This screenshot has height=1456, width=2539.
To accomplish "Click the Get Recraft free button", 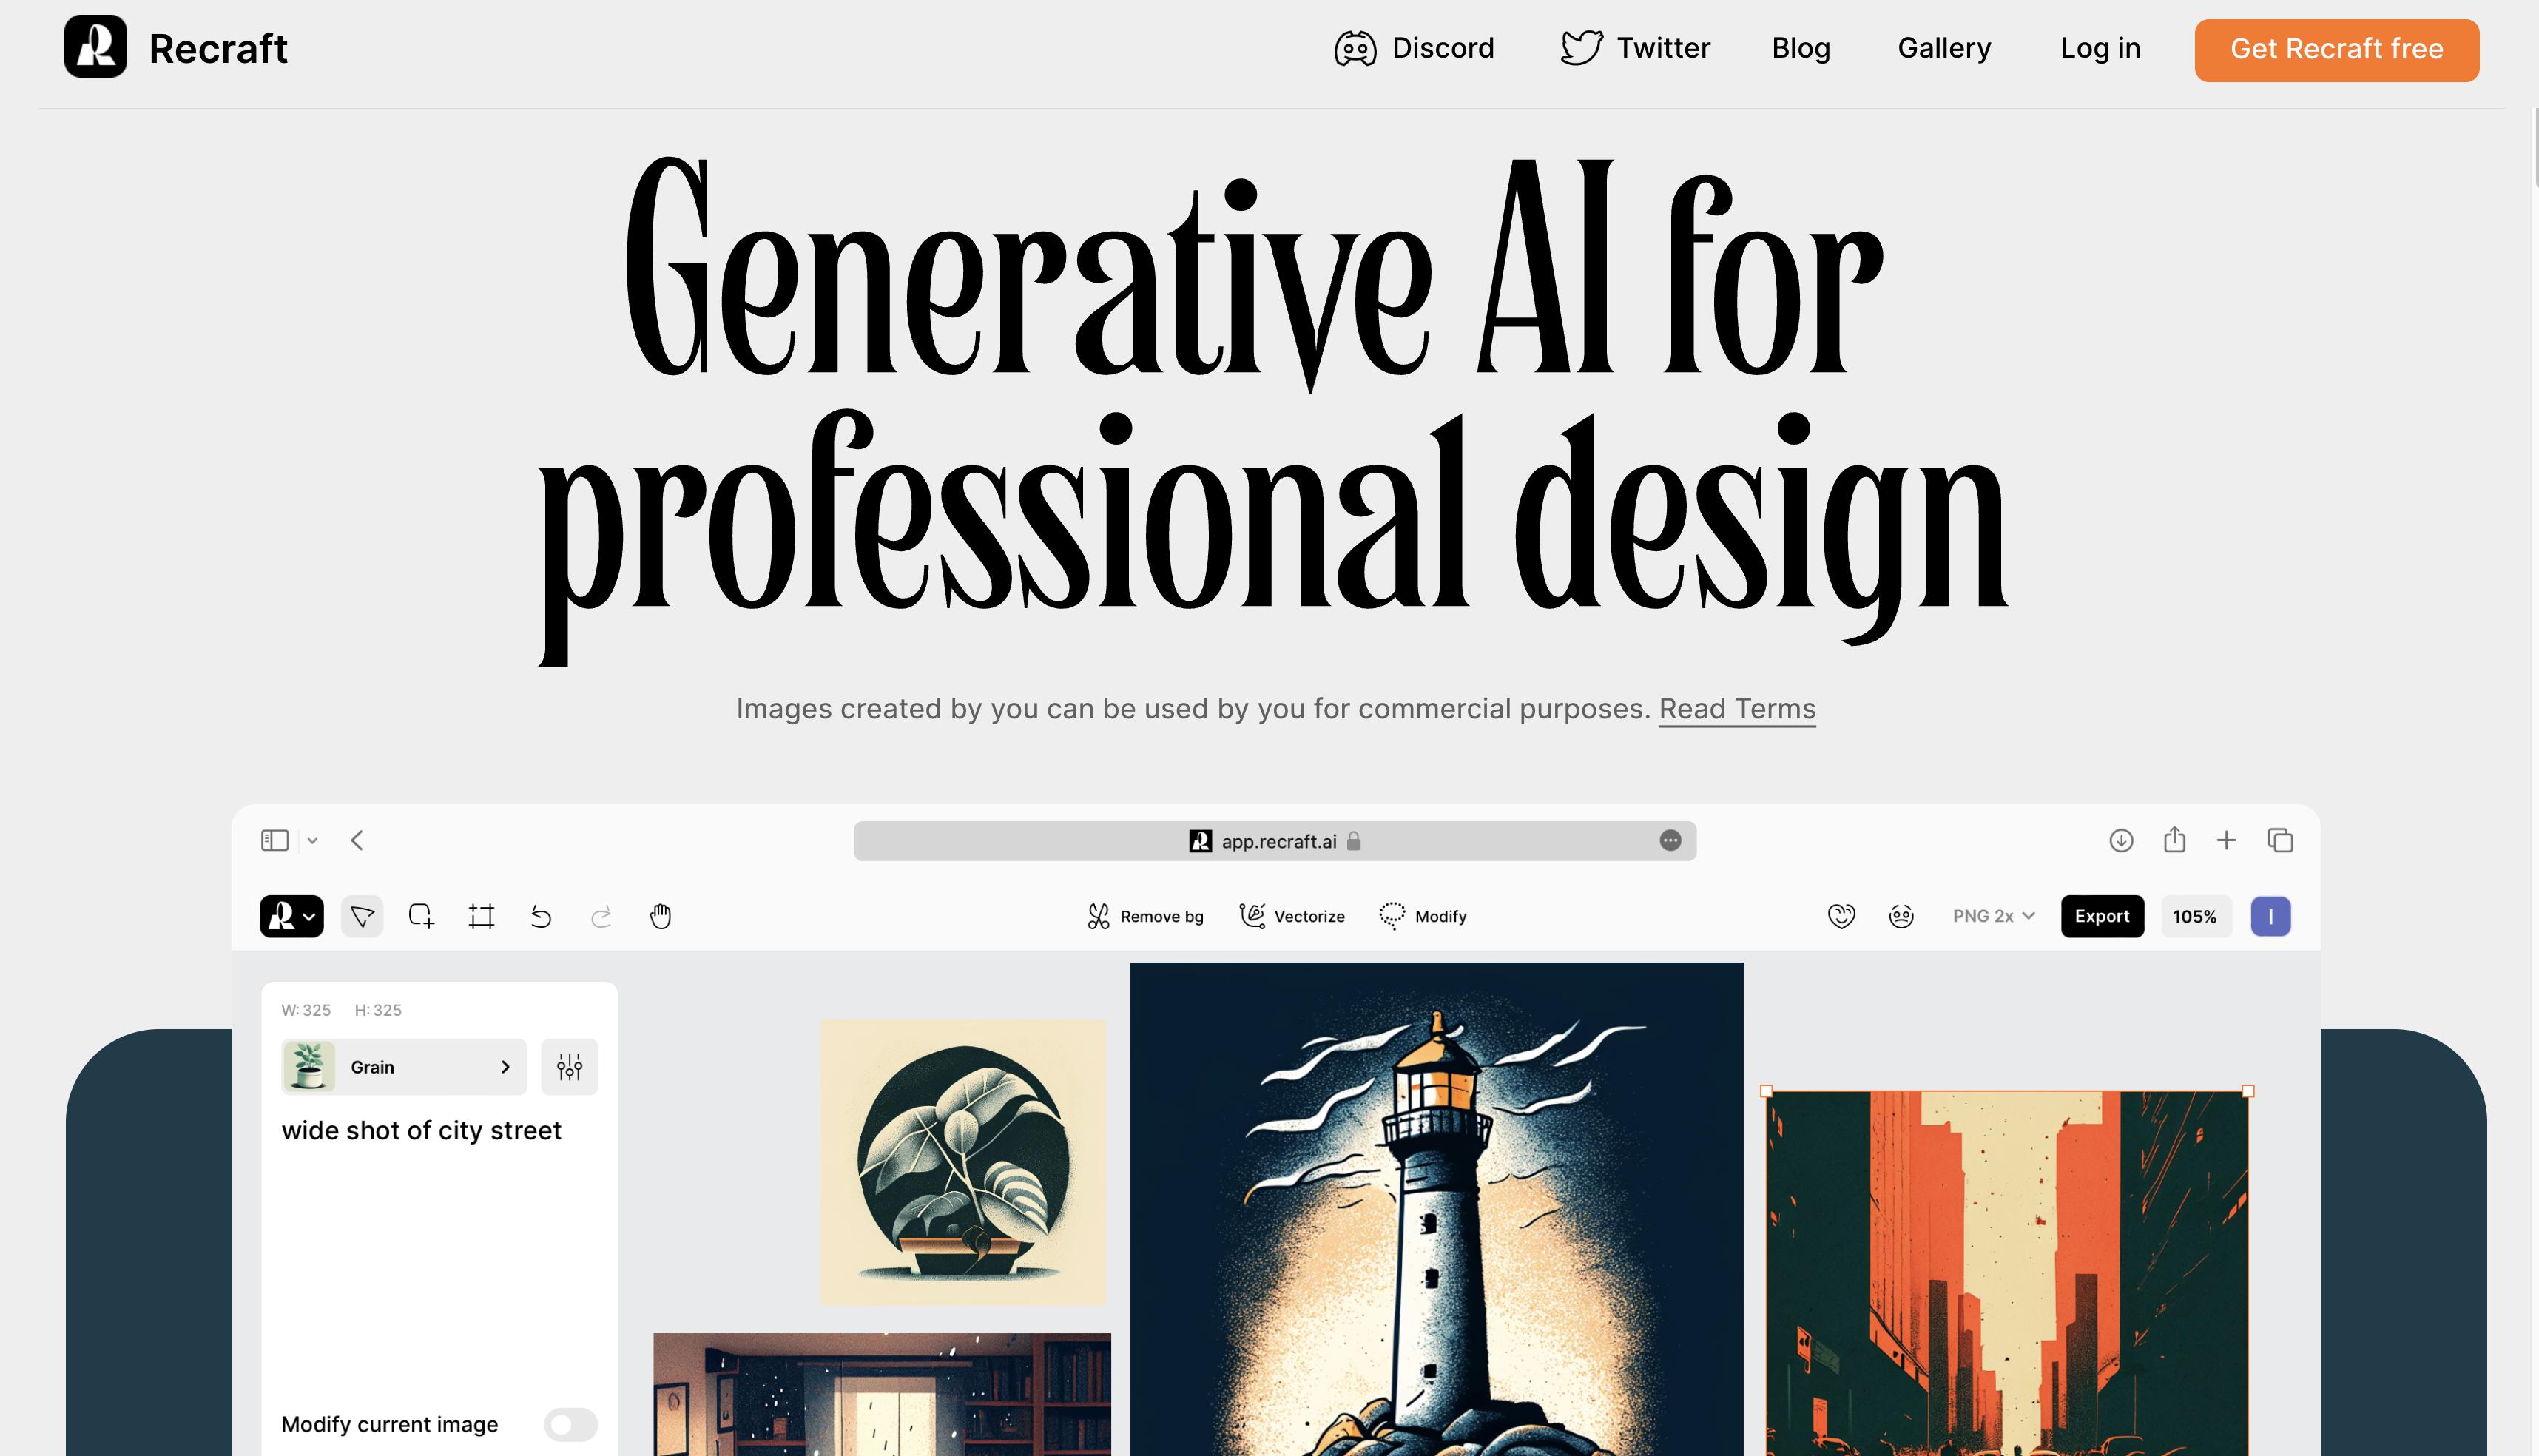I will coord(2335,49).
